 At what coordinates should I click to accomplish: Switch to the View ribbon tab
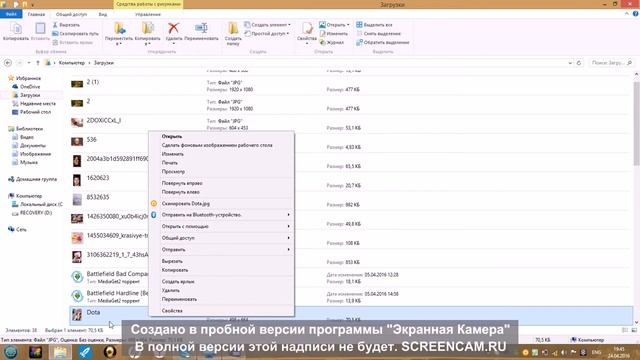point(103,14)
